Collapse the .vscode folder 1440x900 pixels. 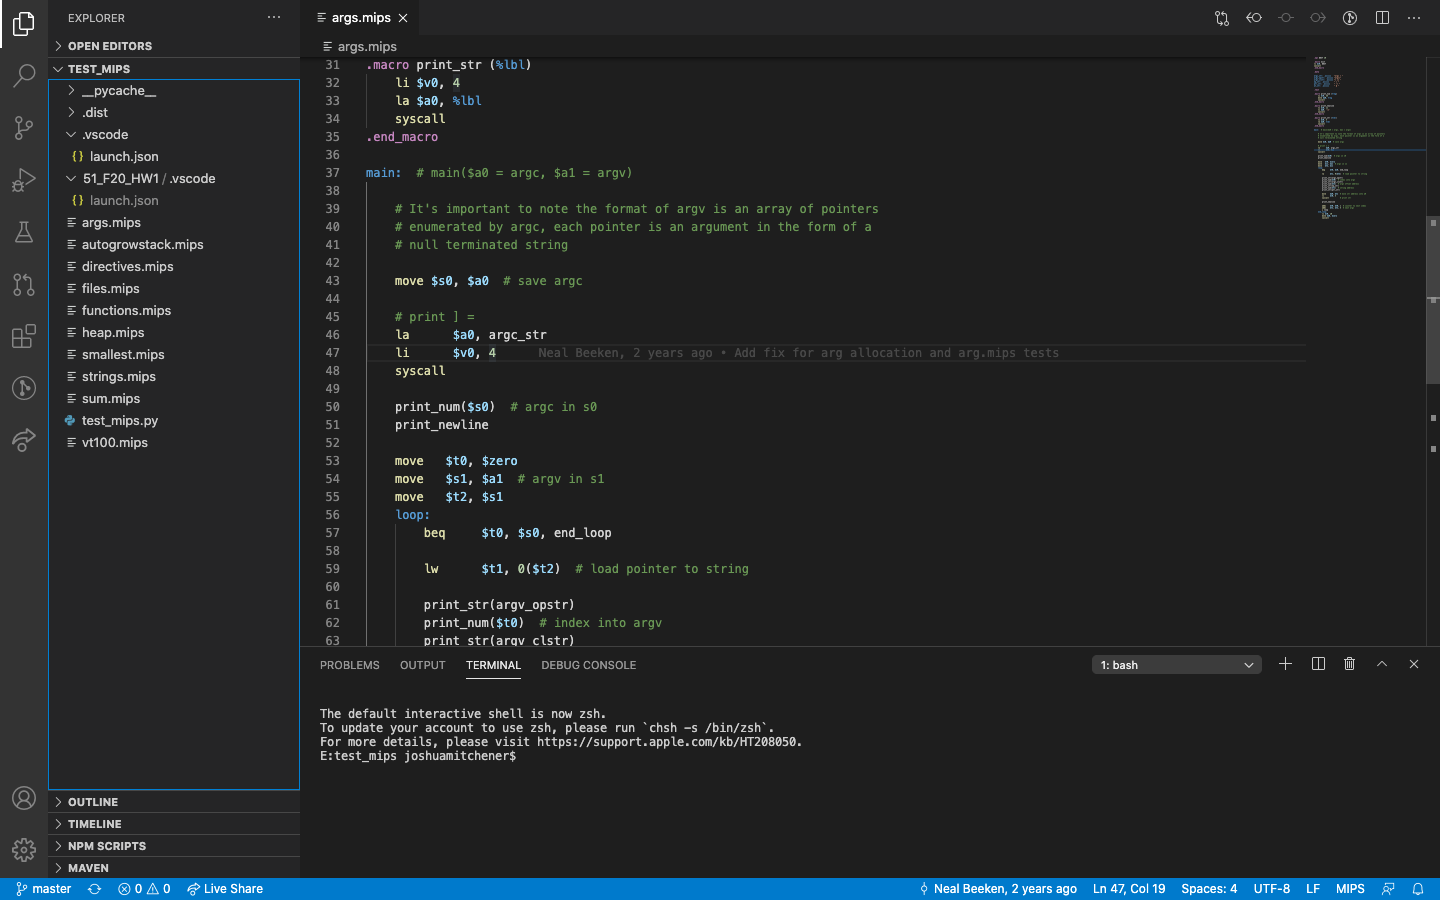click(174, 135)
